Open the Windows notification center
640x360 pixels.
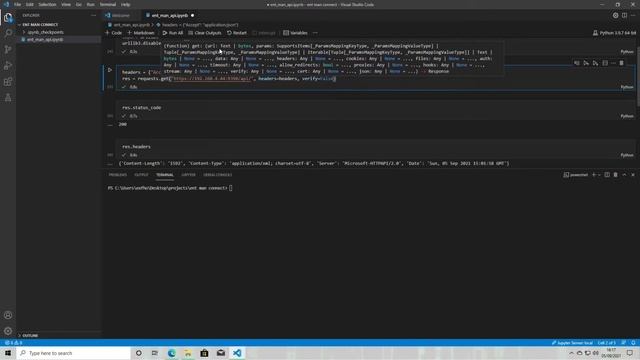630,353
